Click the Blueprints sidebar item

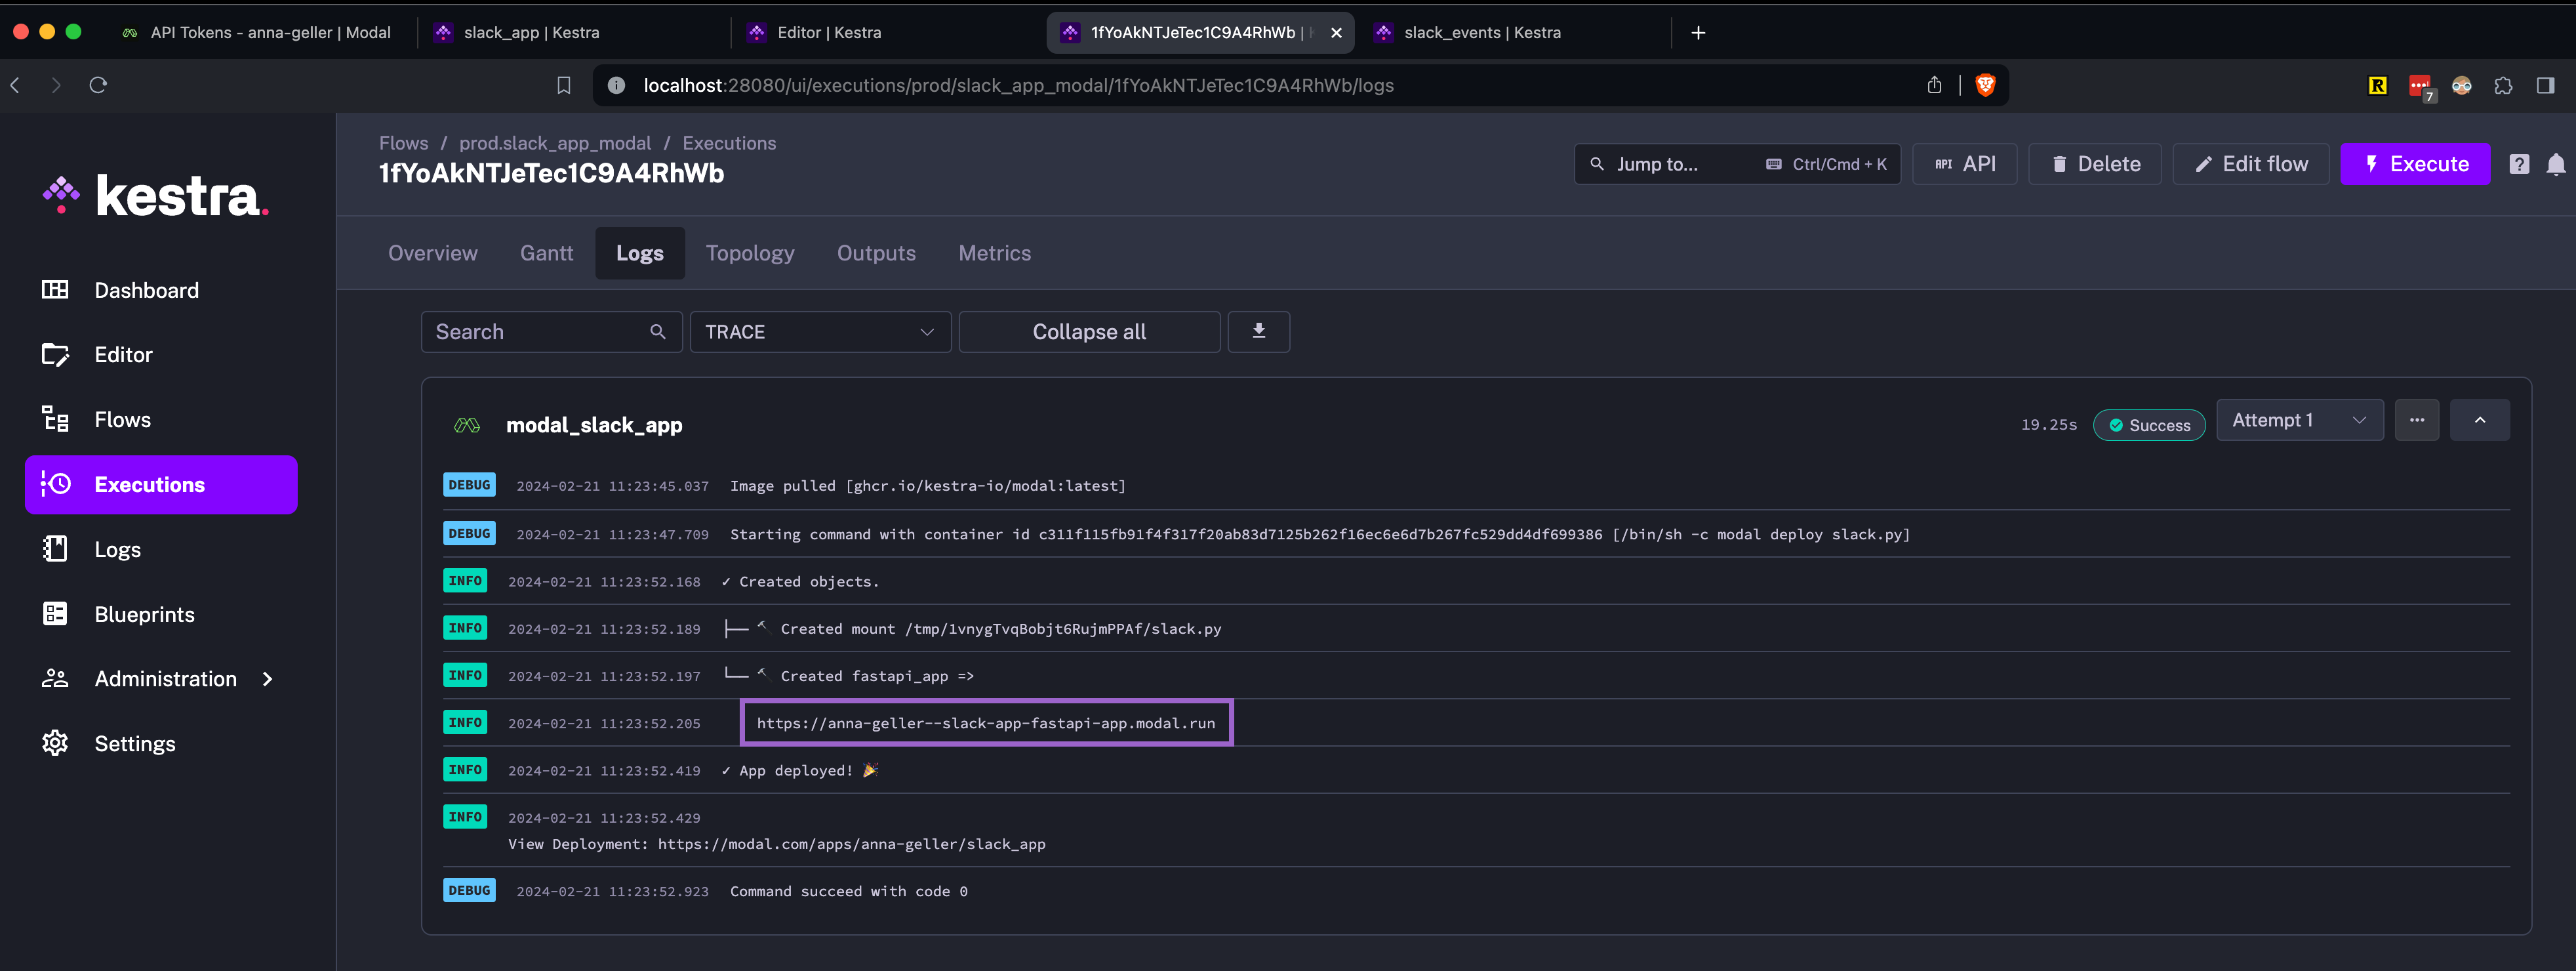[144, 614]
